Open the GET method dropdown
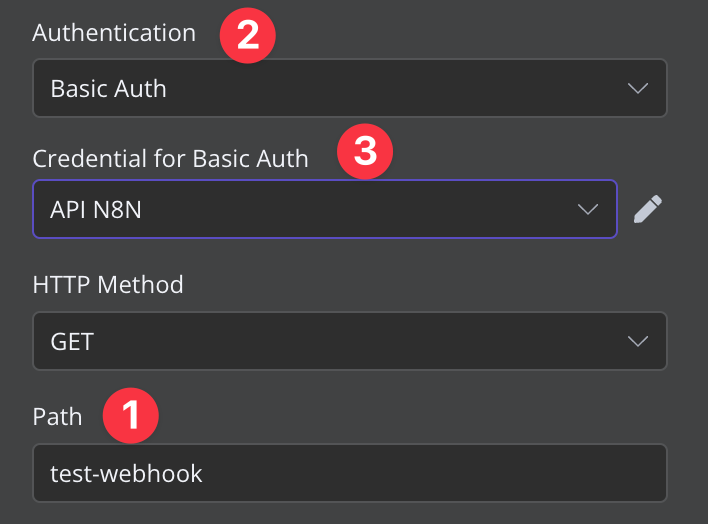Viewport: 708px width, 524px height. 349,342
